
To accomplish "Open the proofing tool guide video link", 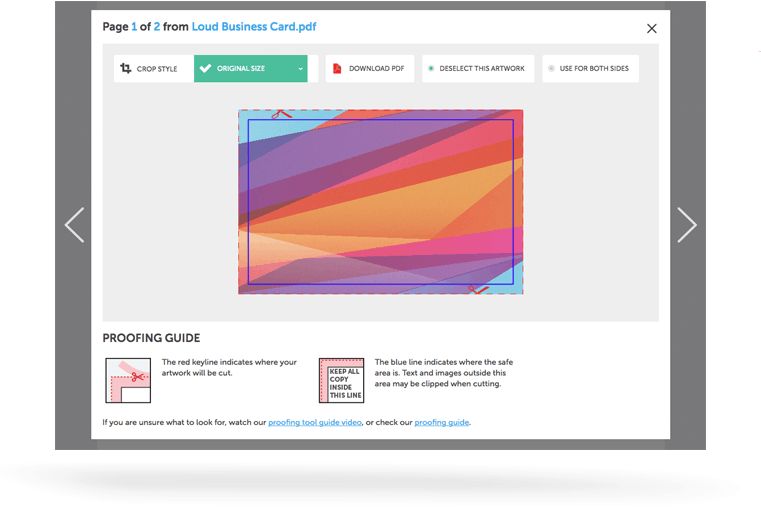I will 315,422.
